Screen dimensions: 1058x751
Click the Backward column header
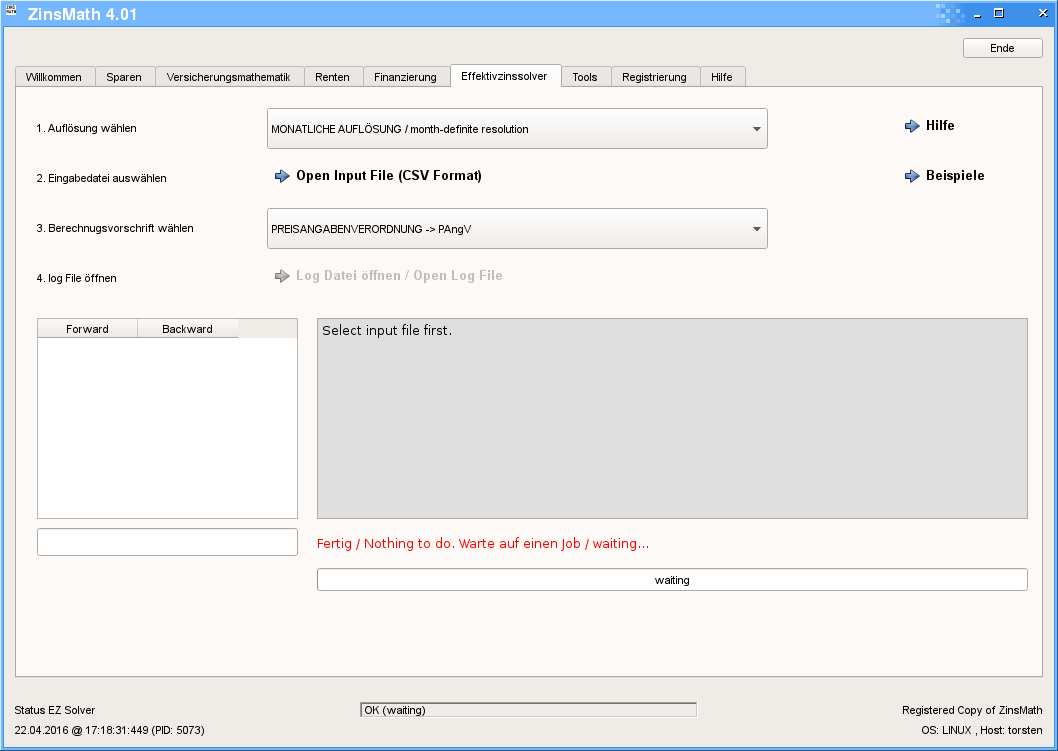click(187, 329)
